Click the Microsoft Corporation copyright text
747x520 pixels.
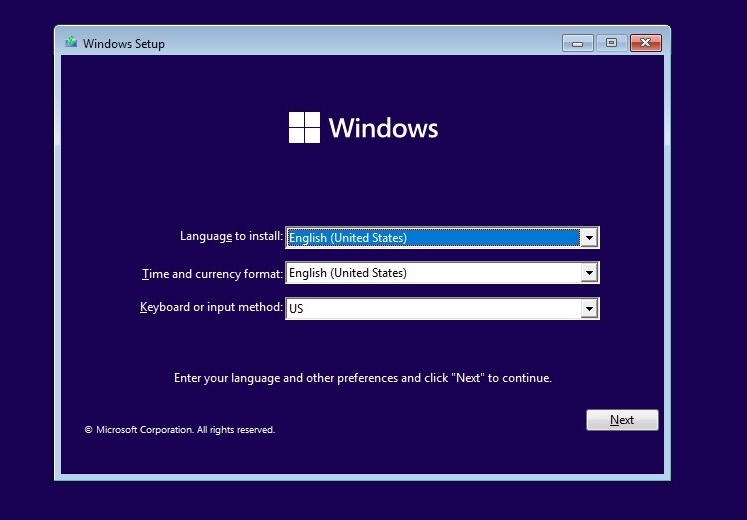pos(180,430)
